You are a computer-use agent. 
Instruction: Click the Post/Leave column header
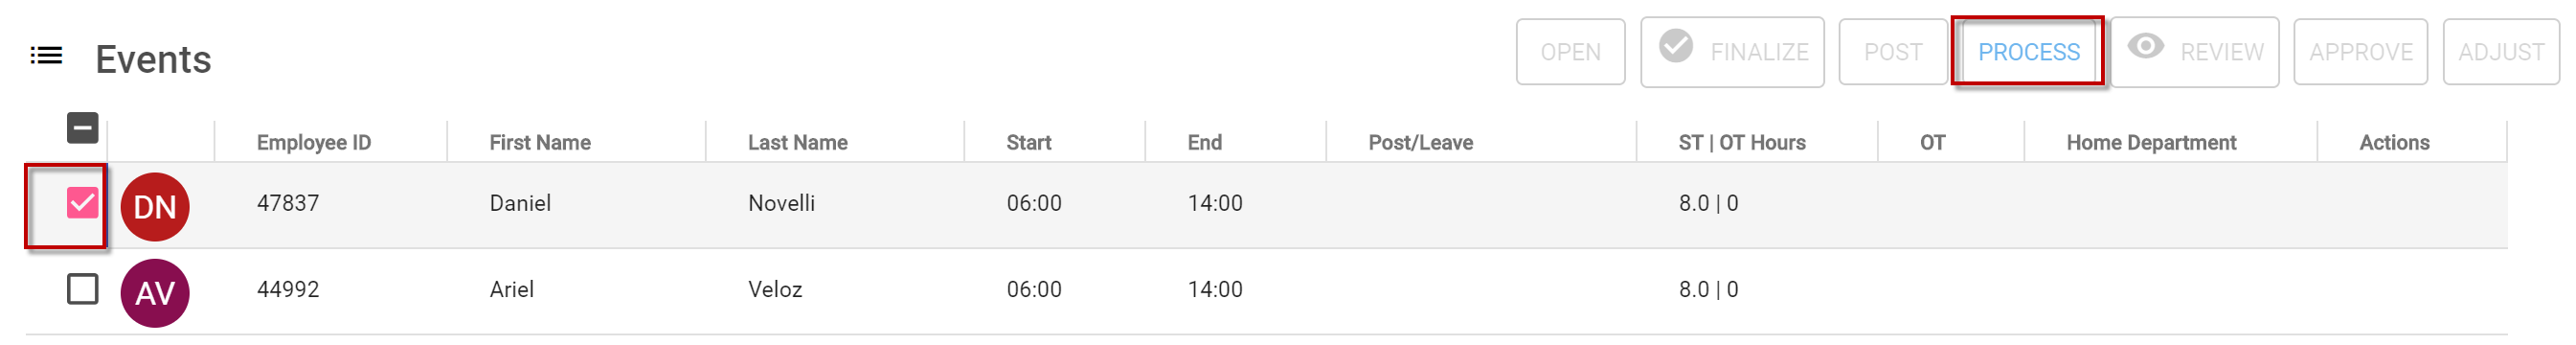pos(1420,143)
